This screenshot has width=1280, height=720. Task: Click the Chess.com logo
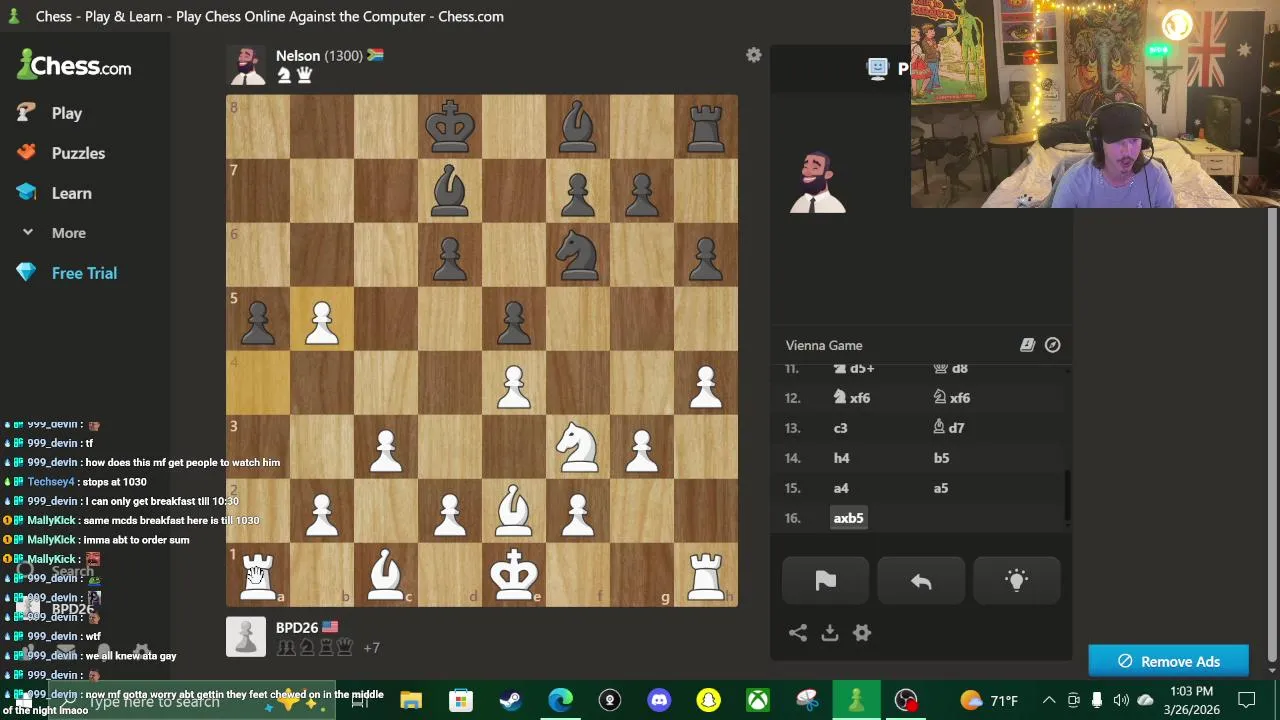[75, 66]
